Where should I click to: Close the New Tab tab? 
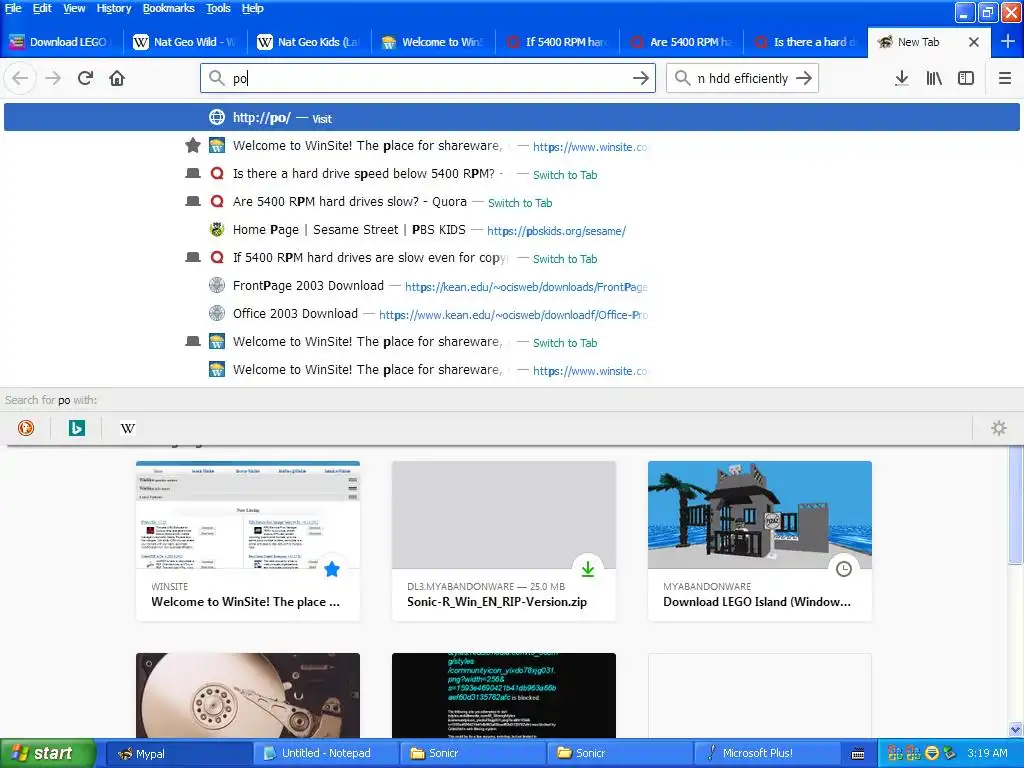(x=974, y=42)
